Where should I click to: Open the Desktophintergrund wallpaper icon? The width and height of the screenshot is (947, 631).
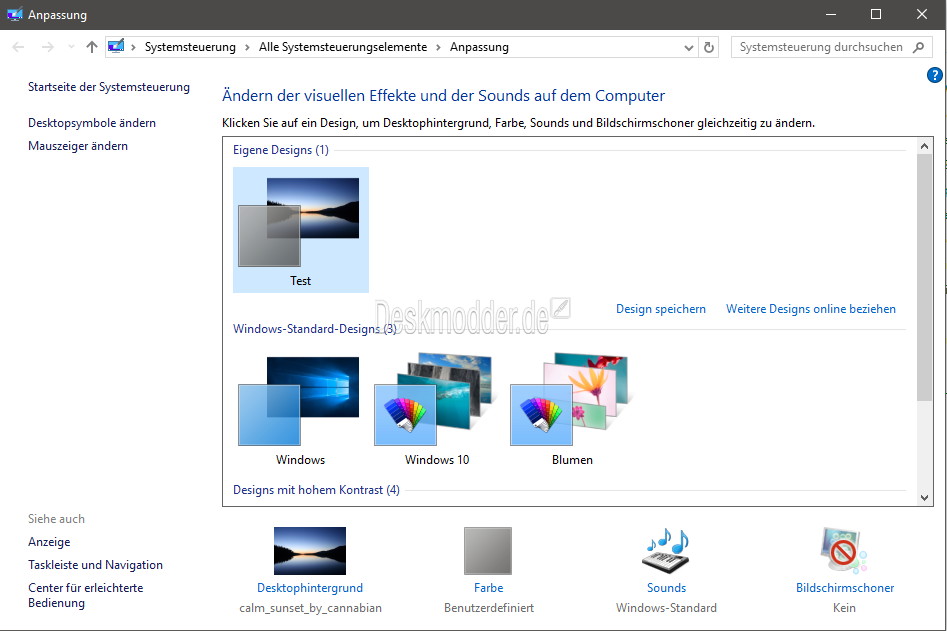(309, 551)
